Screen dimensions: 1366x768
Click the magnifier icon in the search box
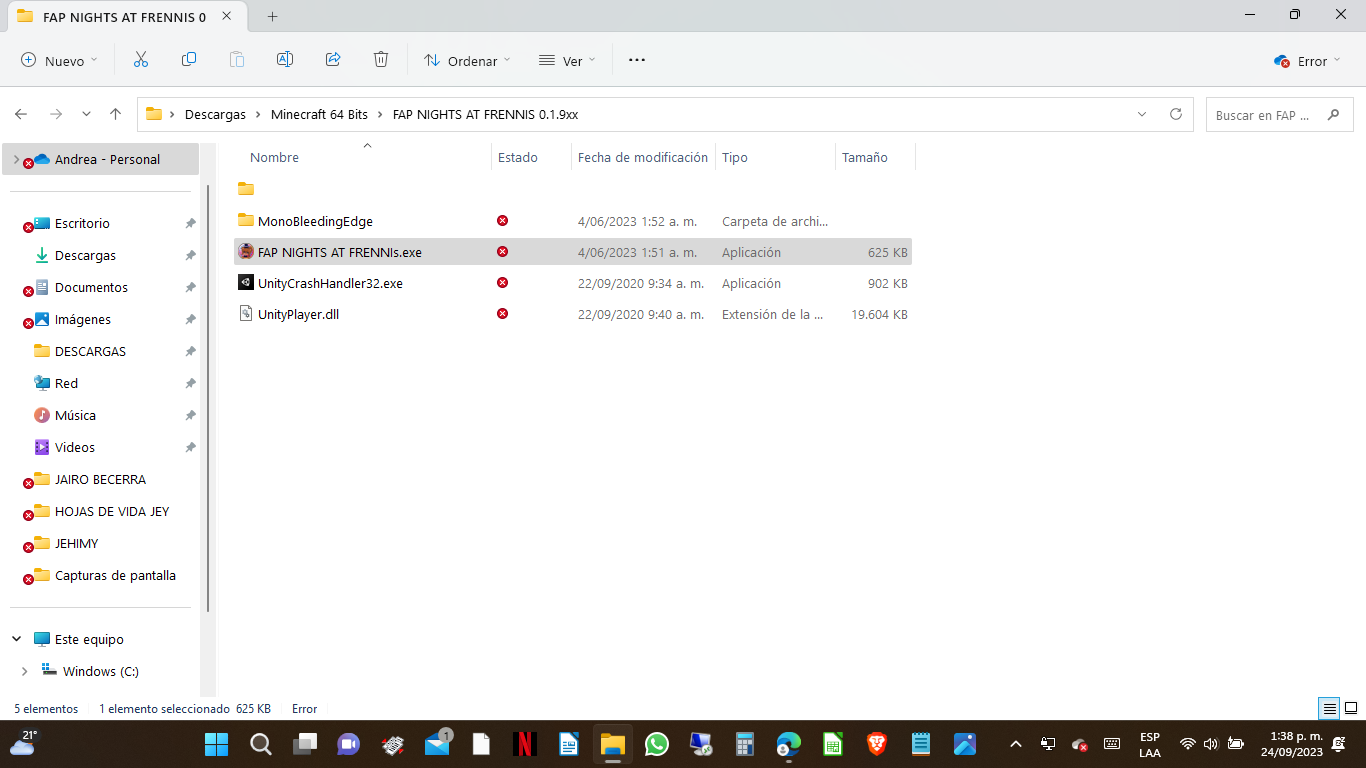(1333, 115)
